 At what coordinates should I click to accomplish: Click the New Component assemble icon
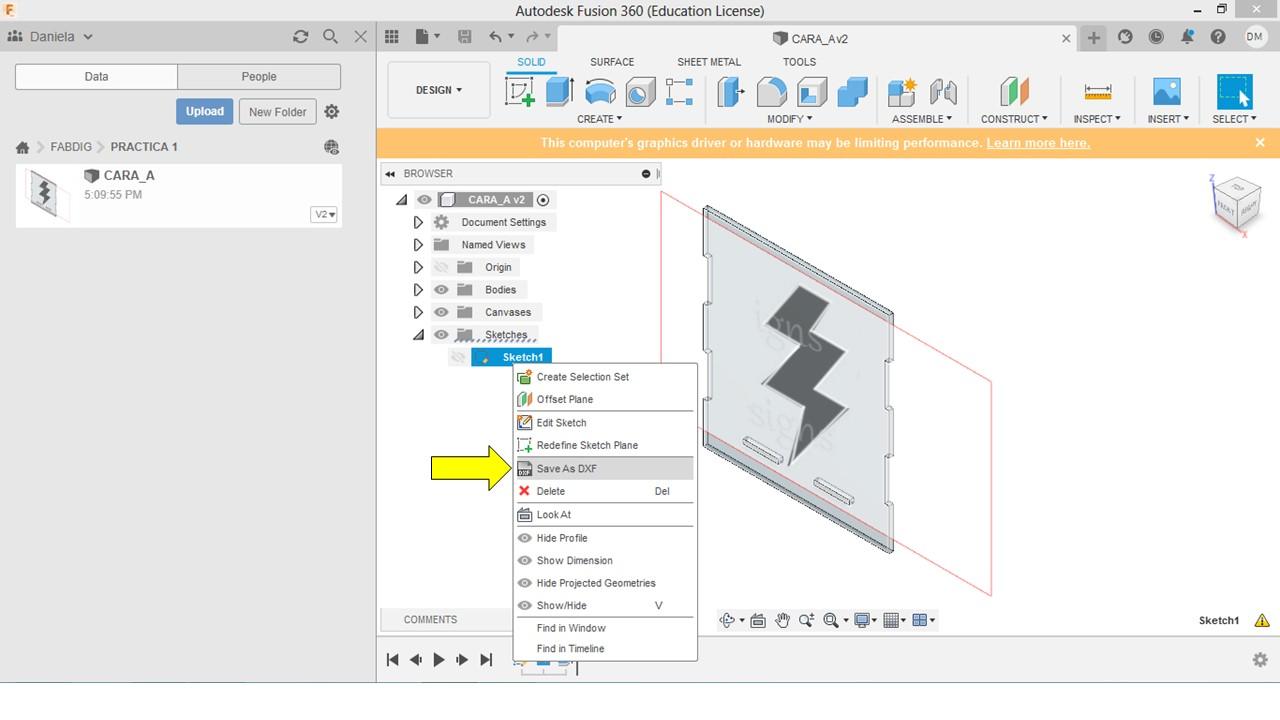tap(902, 92)
